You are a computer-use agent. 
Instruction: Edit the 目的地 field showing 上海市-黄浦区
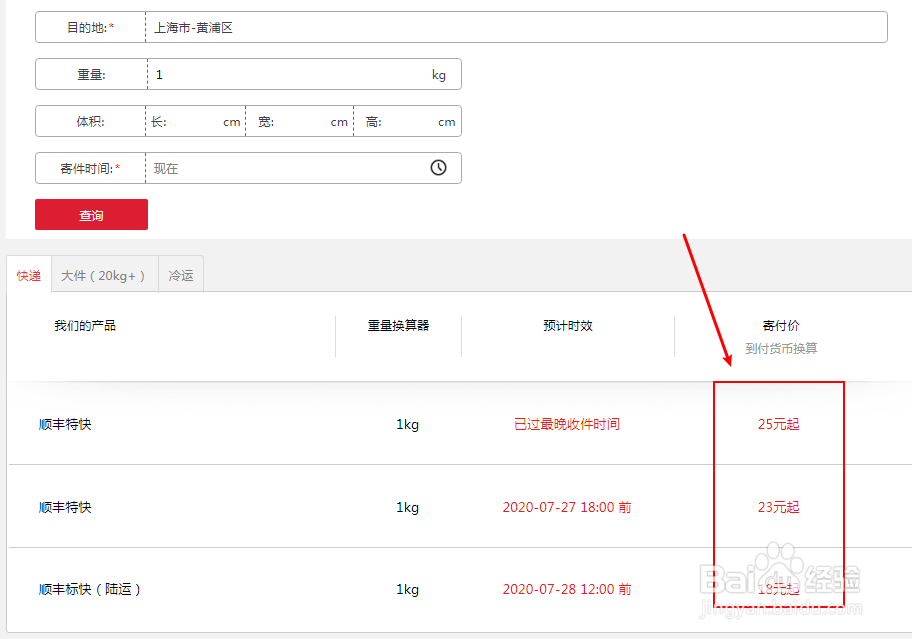[x=516, y=27]
